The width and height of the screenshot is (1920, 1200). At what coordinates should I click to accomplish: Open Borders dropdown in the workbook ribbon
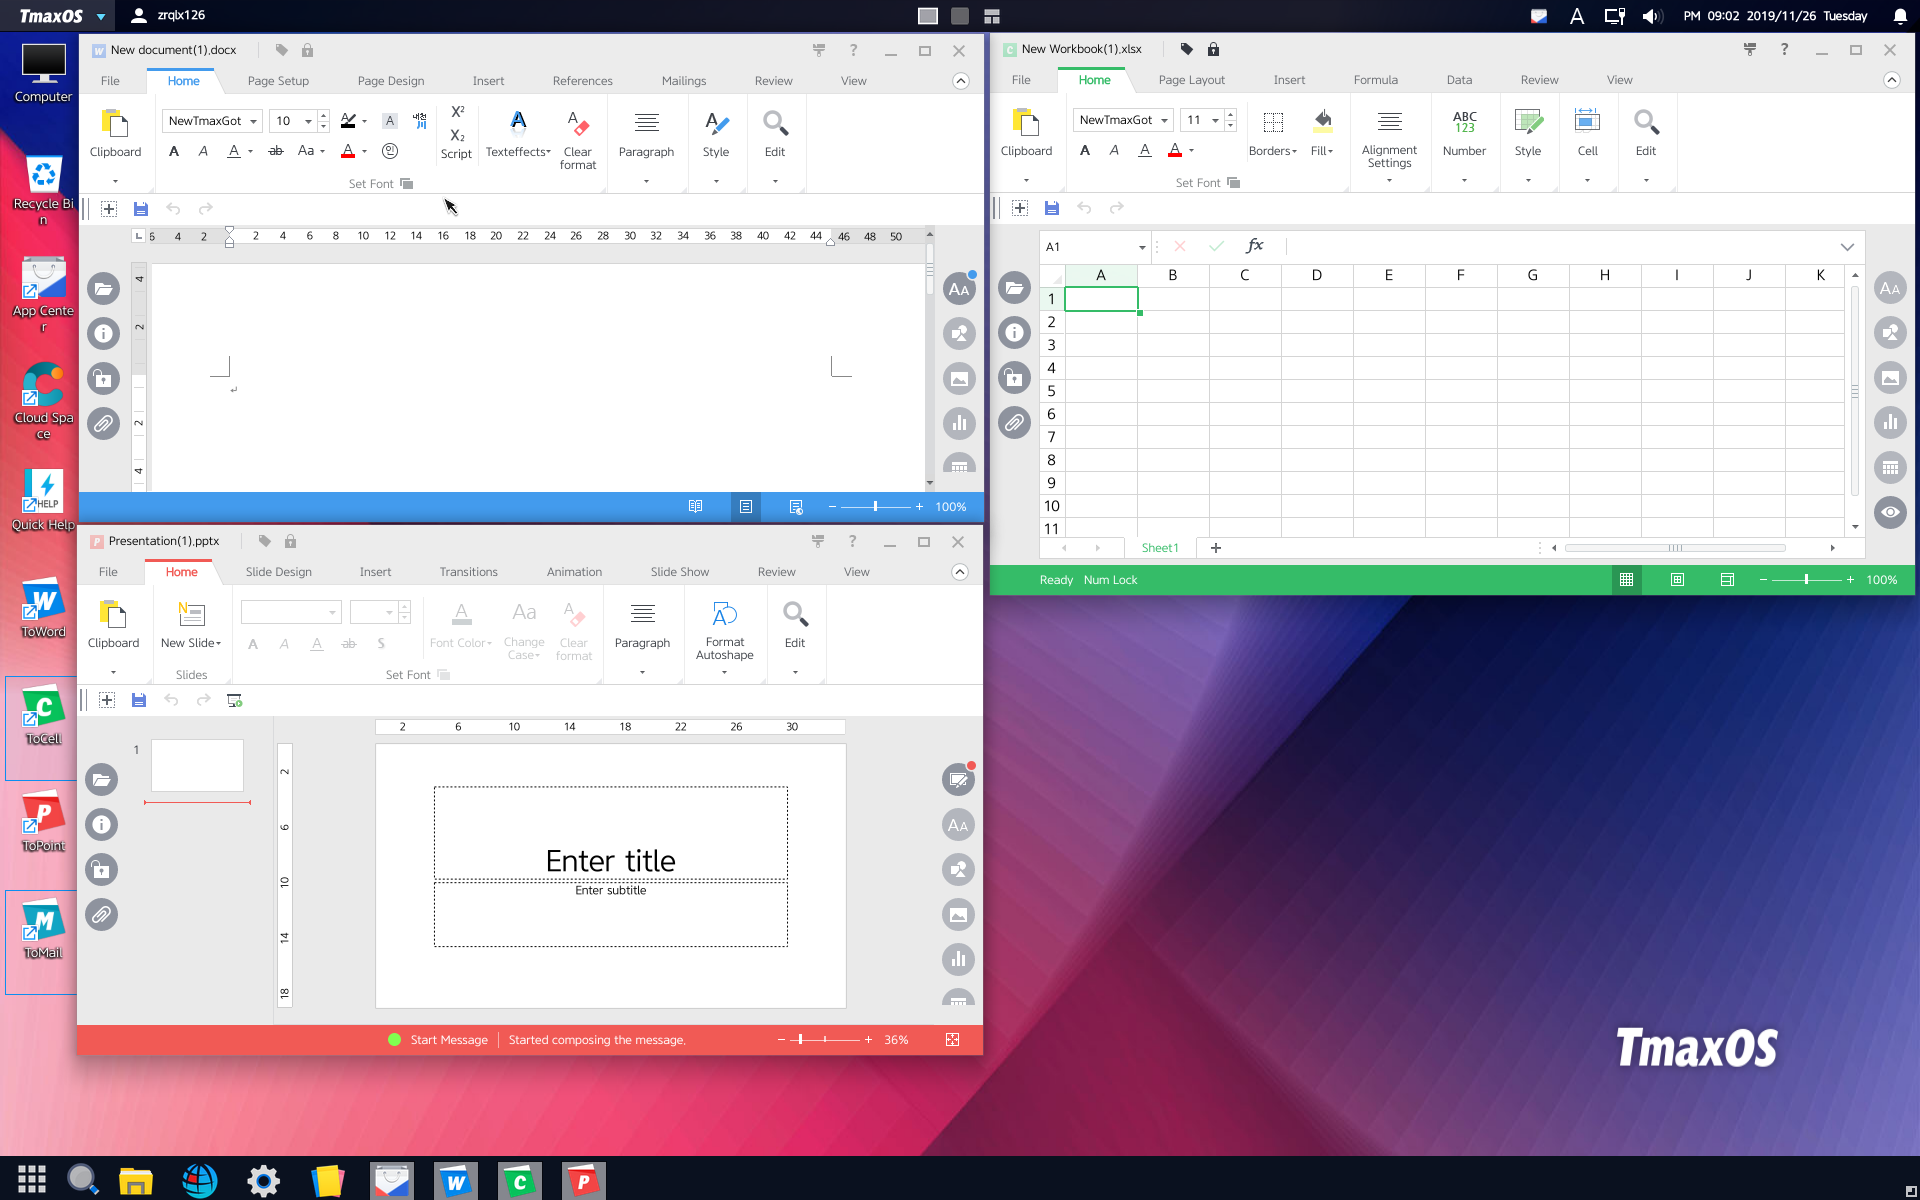1272,134
